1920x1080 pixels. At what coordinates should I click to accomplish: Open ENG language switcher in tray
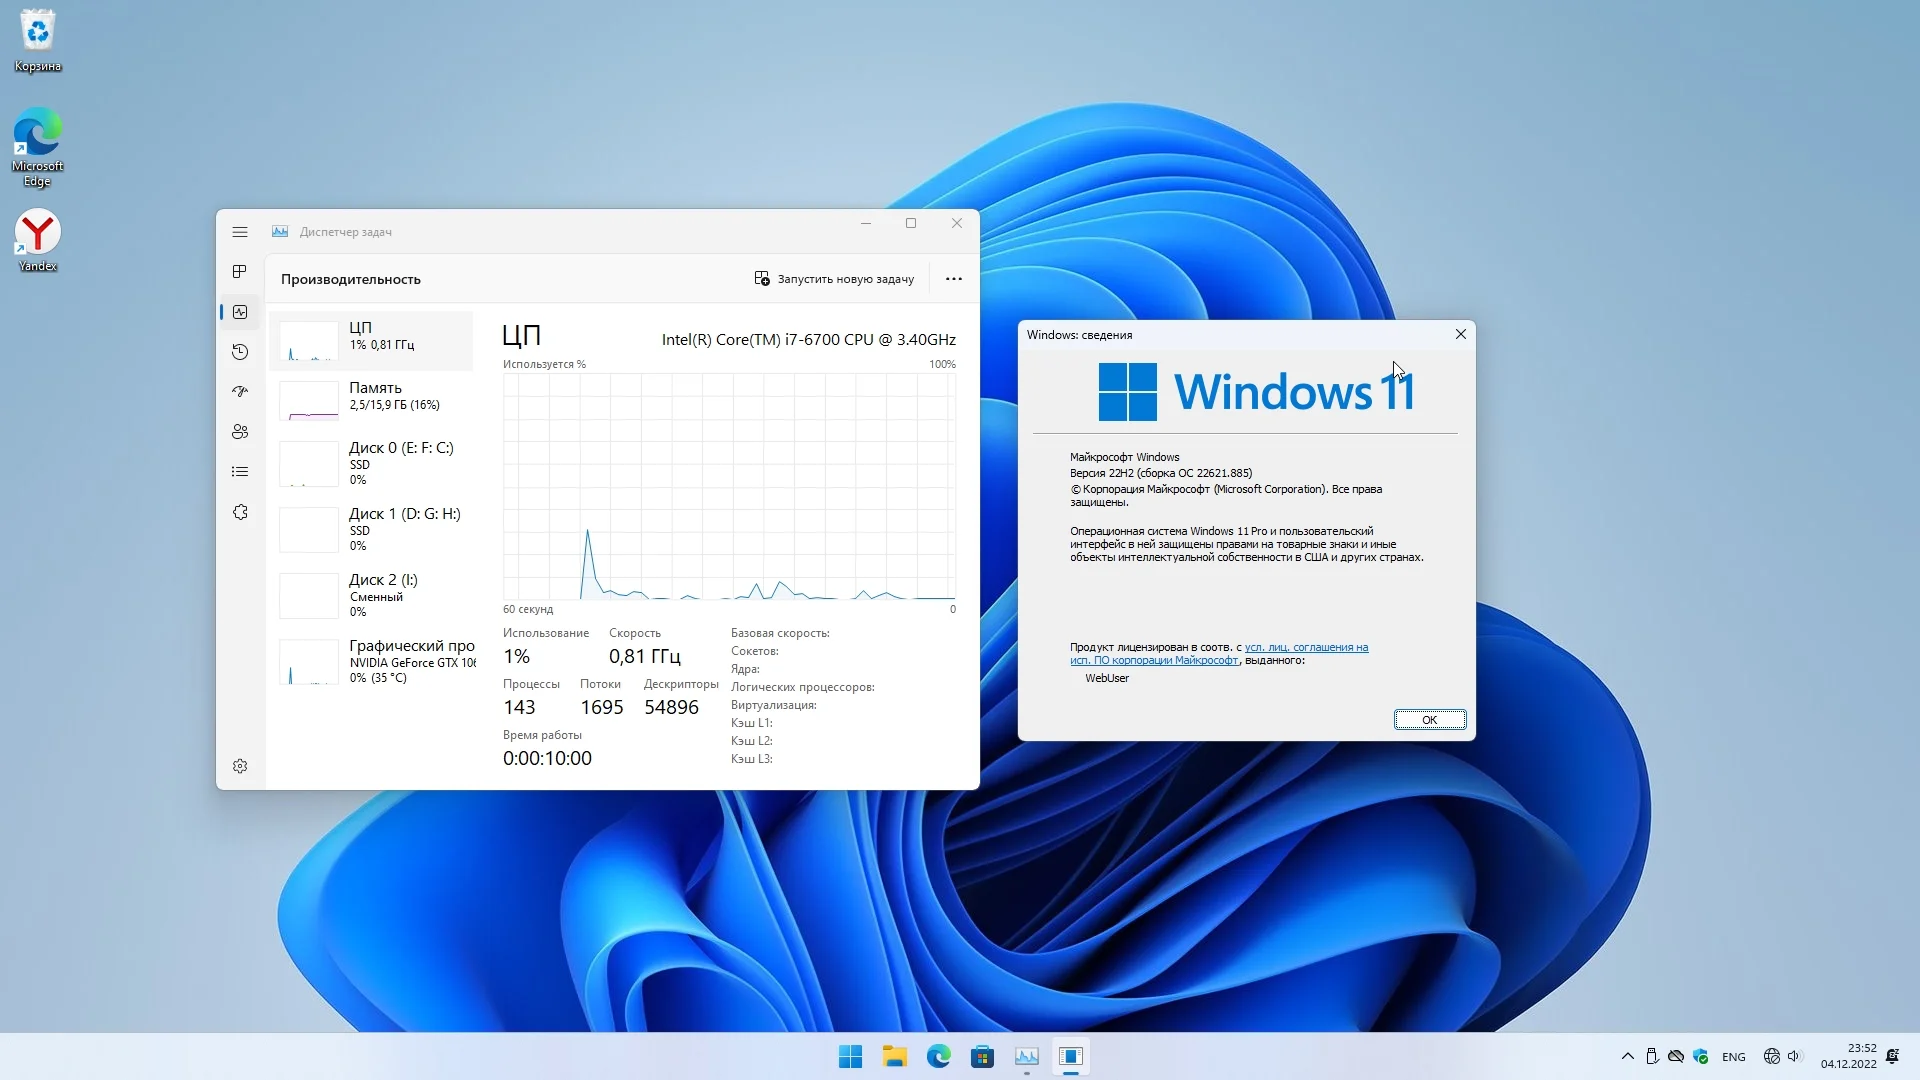1733,1057
